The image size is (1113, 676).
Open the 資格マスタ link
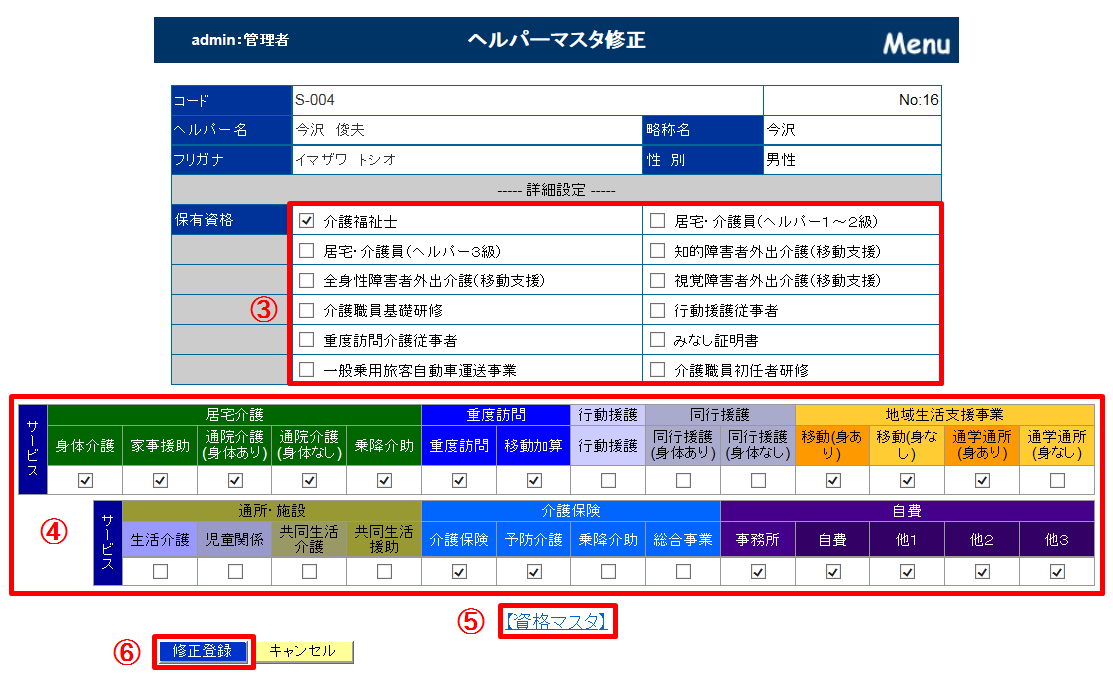tap(556, 621)
